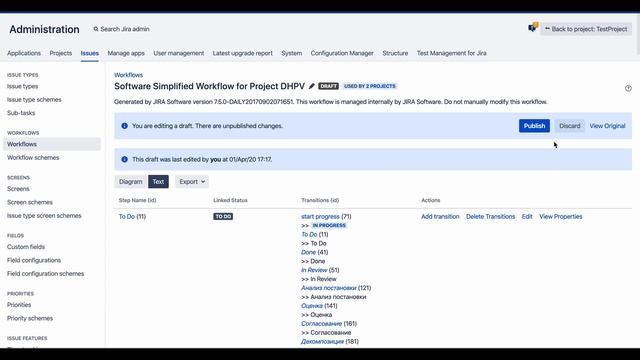This screenshot has width=640, height=360.
Task: Open the Structure tab
Action: coord(395,53)
